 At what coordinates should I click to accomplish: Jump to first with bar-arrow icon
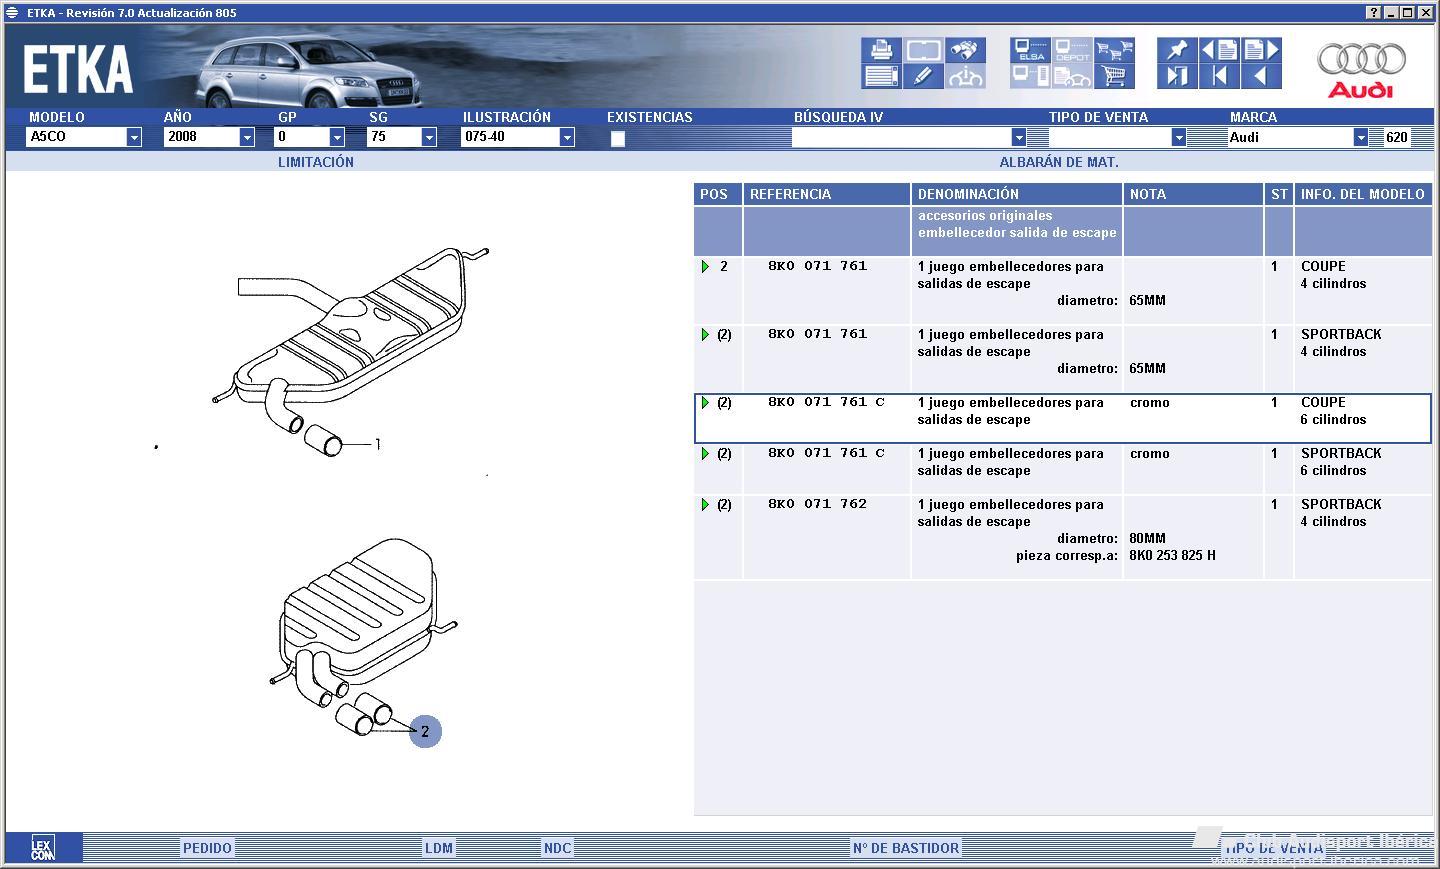tap(1219, 76)
